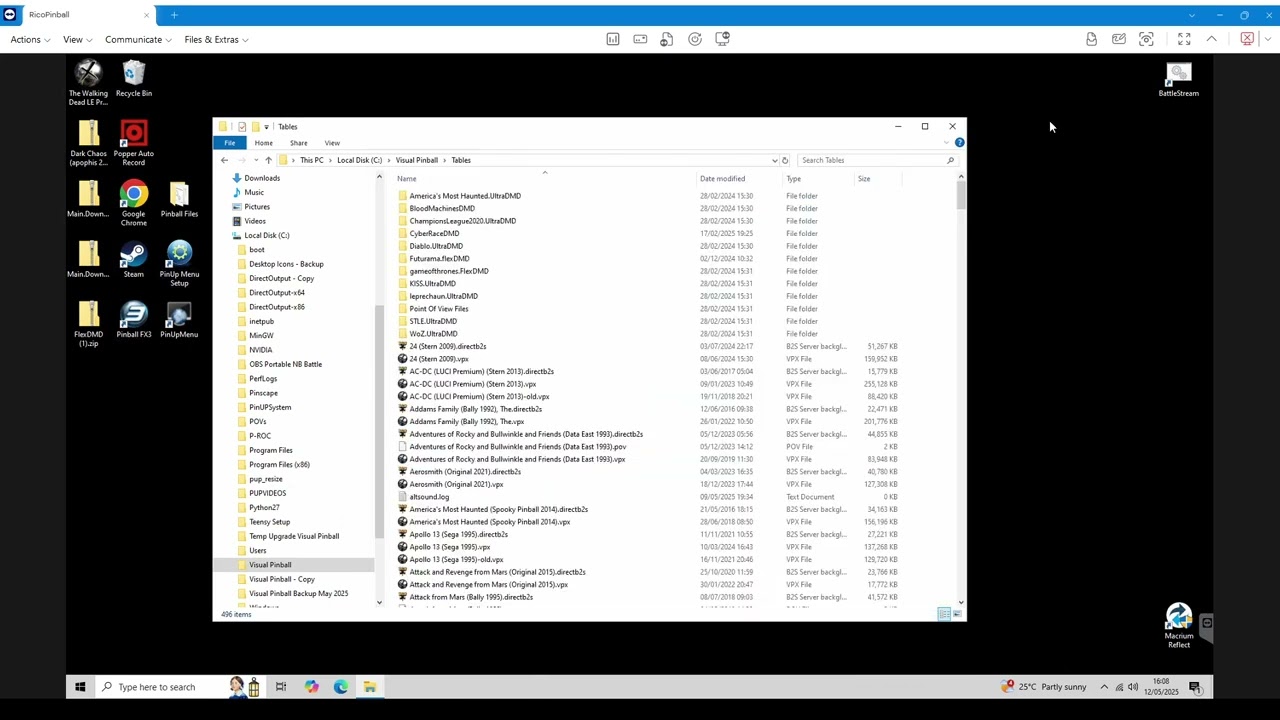
Task: Select the BattleStream desktop shortcut
Action: (x=1178, y=80)
